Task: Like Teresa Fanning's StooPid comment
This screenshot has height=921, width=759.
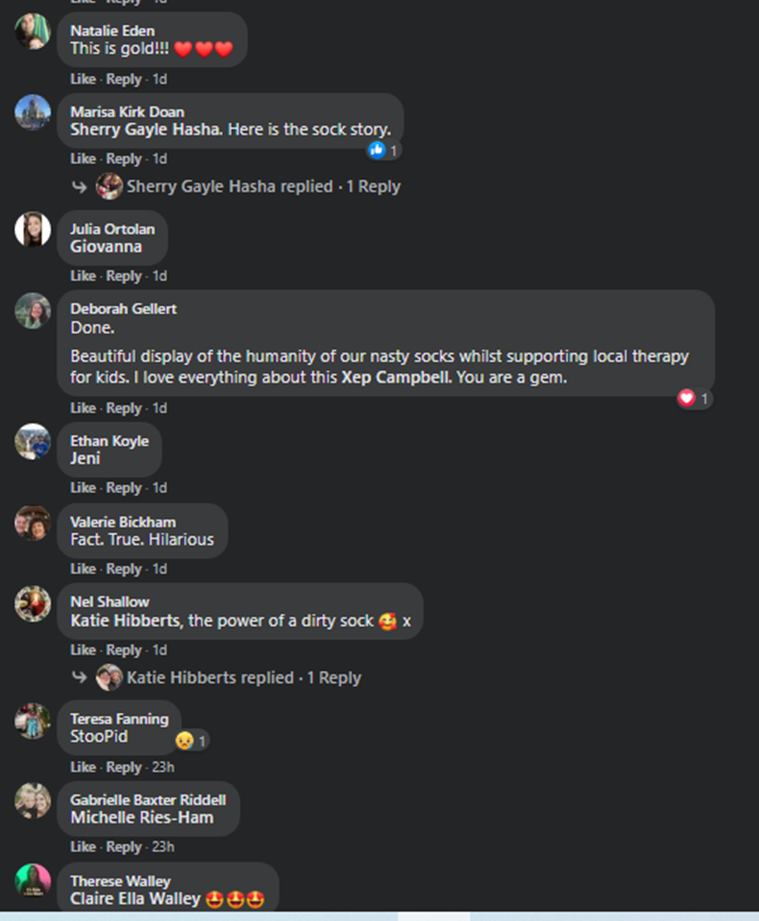Action: tap(83, 767)
